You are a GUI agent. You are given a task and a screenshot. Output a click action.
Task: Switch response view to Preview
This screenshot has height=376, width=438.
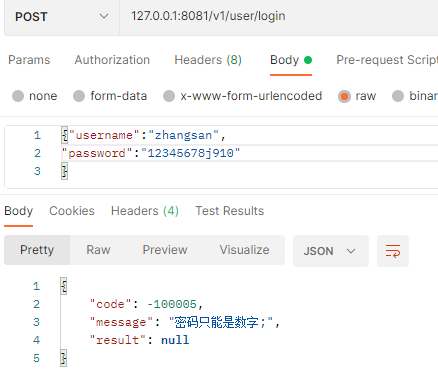pyautogui.click(x=165, y=250)
